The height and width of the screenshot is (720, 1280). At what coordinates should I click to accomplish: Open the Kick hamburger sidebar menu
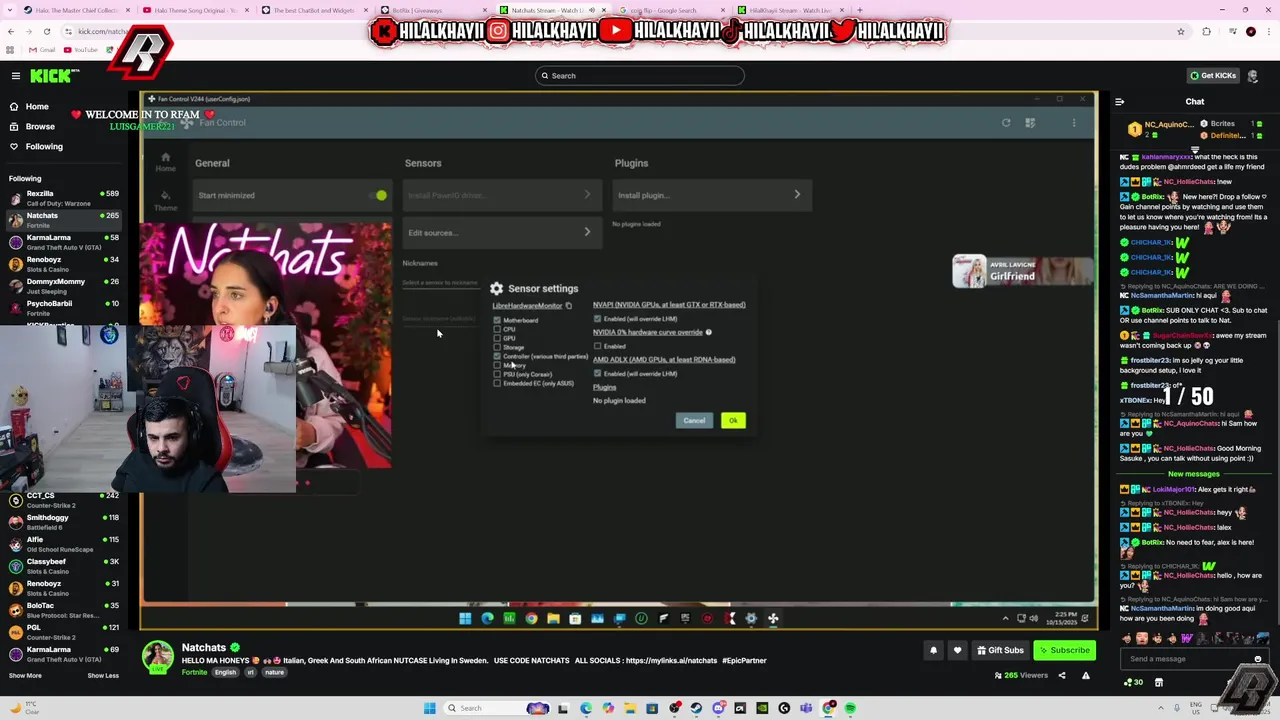point(15,76)
